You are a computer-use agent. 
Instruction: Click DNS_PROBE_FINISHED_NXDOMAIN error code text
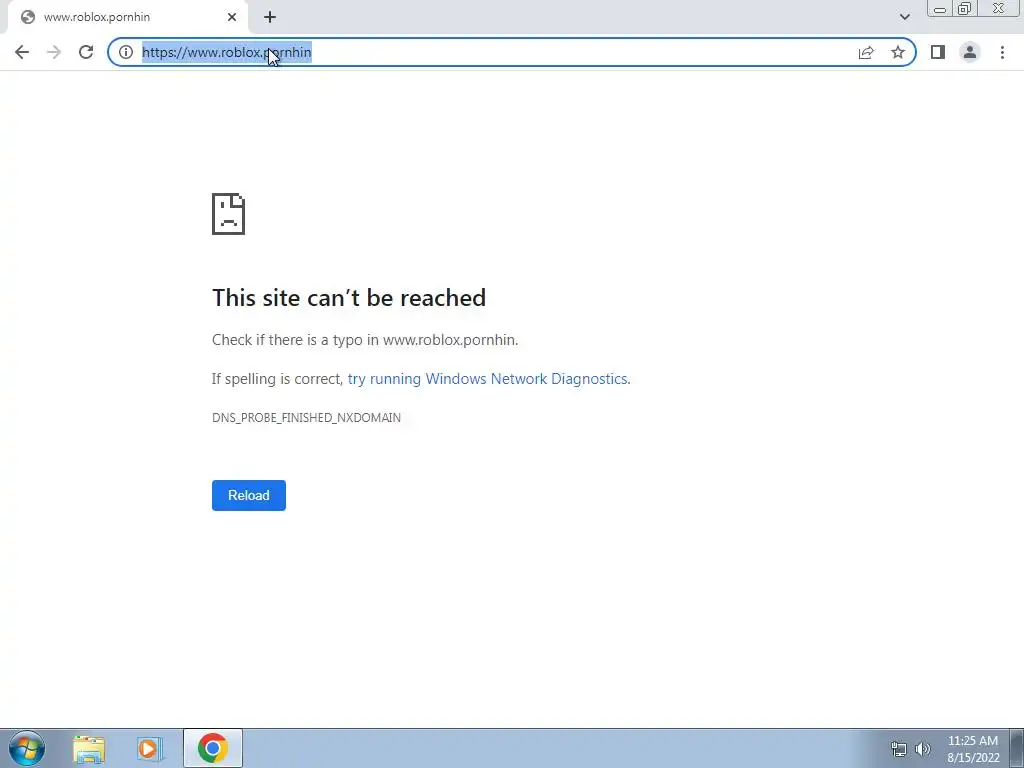point(306,417)
